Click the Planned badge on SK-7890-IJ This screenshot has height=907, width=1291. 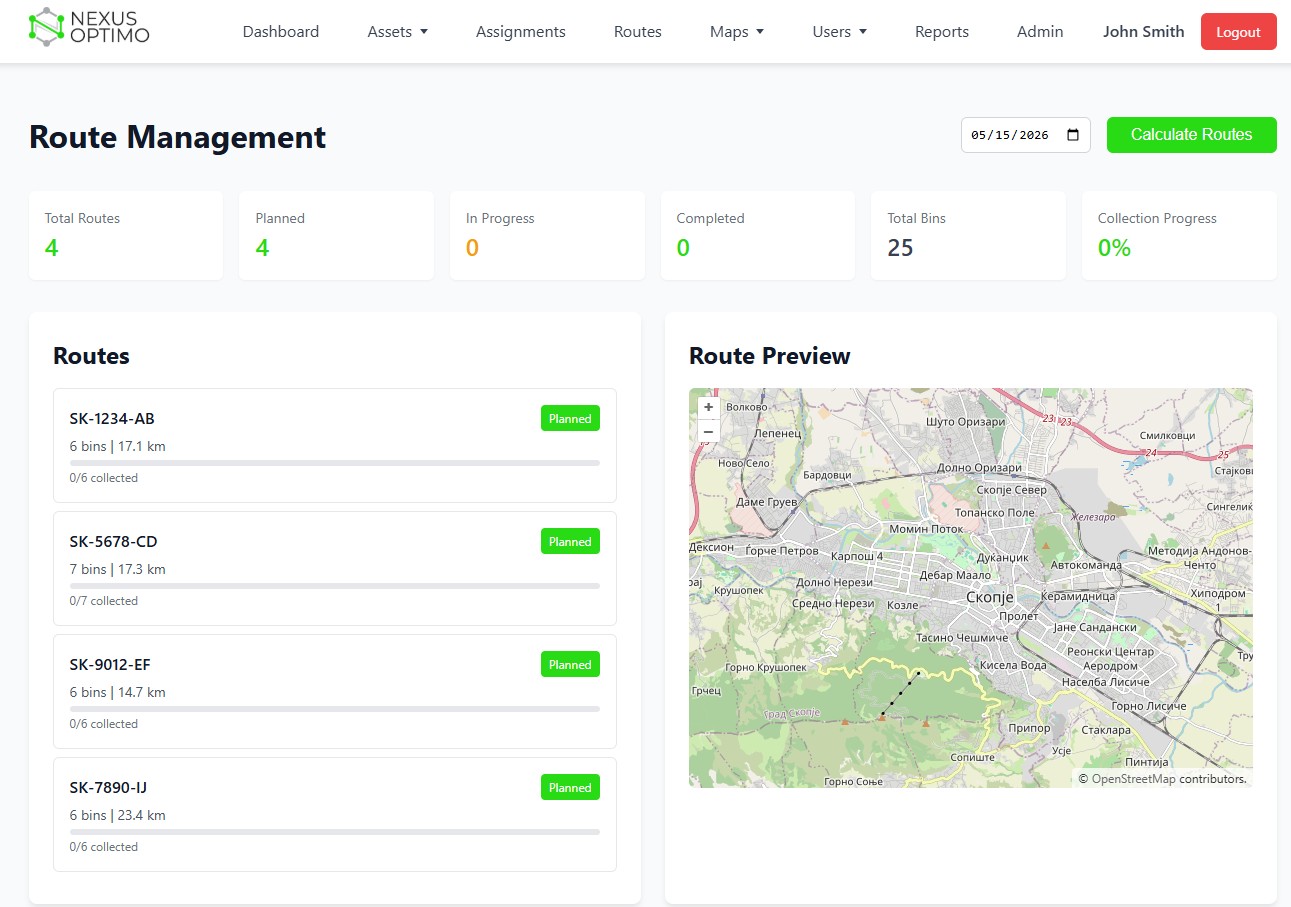[570, 788]
